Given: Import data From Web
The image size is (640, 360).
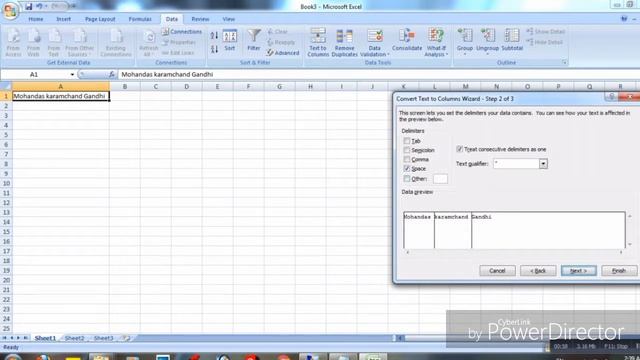Looking at the screenshot, I should pyautogui.click(x=33, y=42).
